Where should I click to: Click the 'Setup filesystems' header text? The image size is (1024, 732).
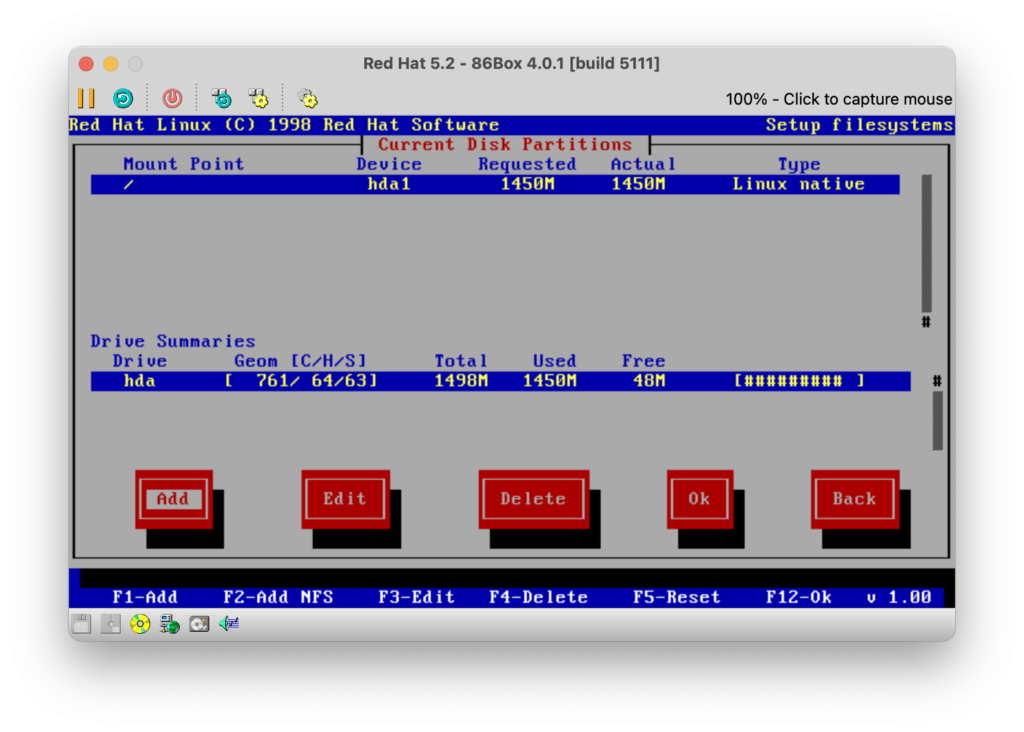tap(859, 125)
